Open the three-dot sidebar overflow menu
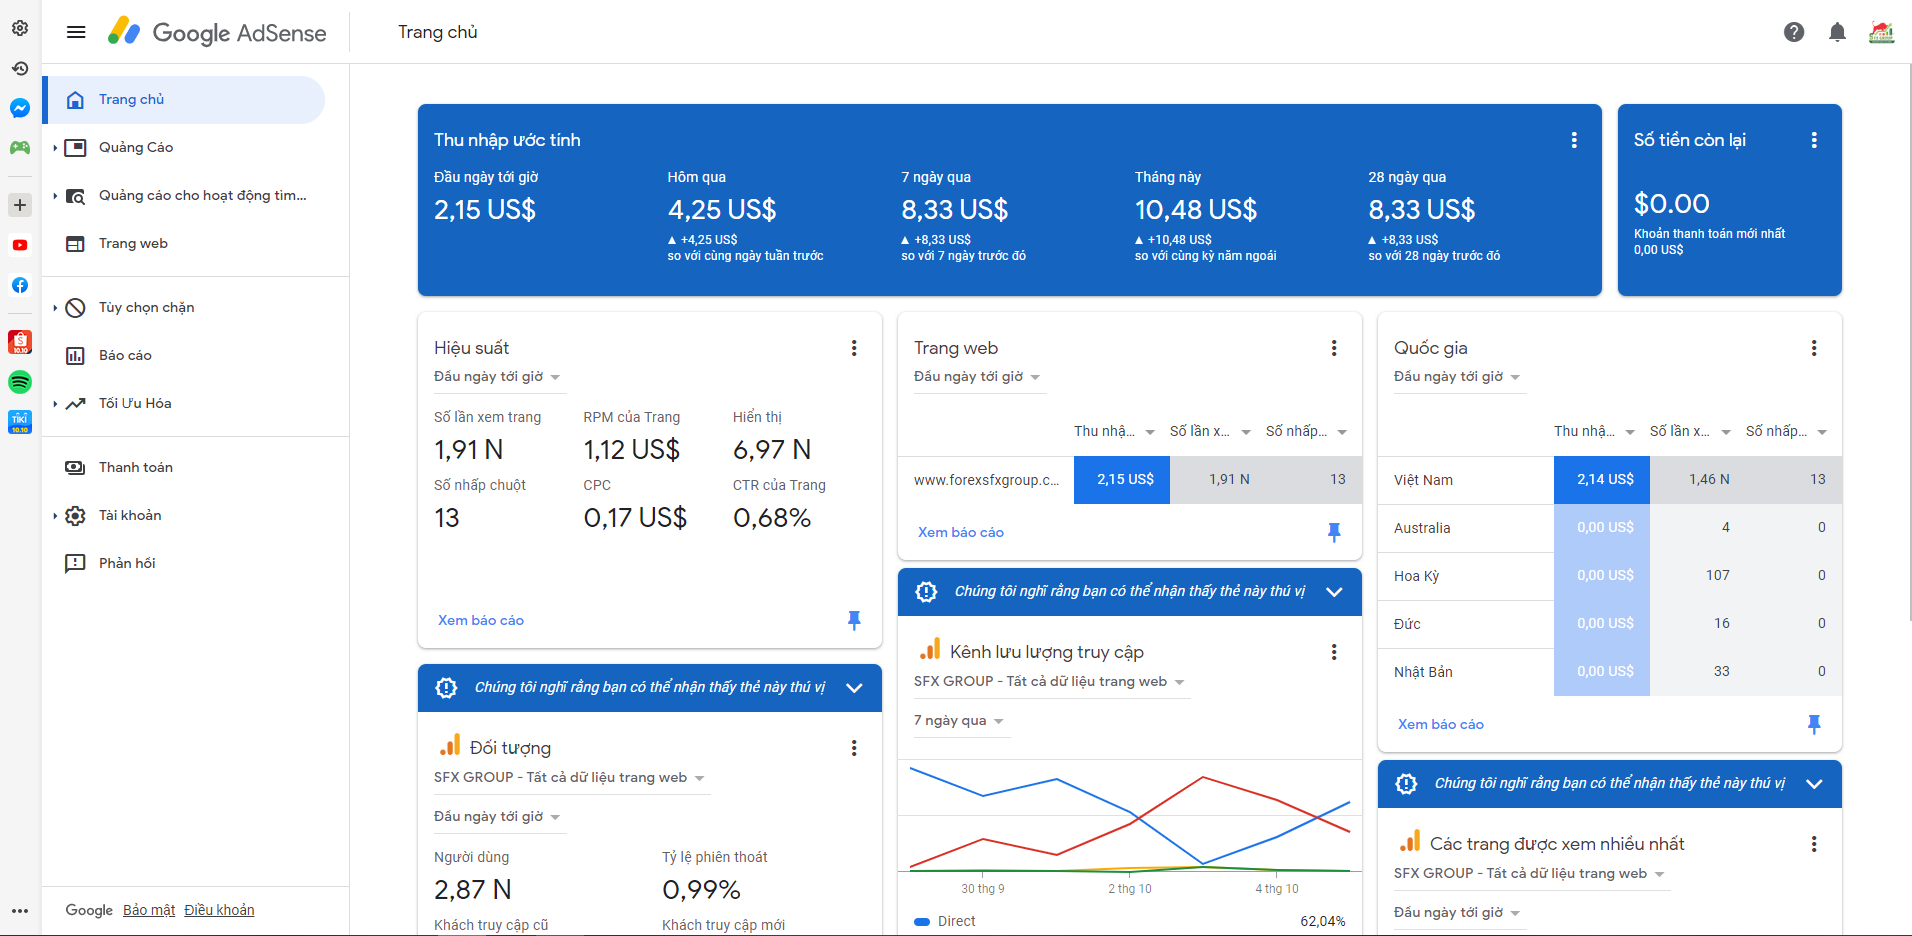This screenshot has width=1912, height=936. pyautogui.click(x=20, y=911)
